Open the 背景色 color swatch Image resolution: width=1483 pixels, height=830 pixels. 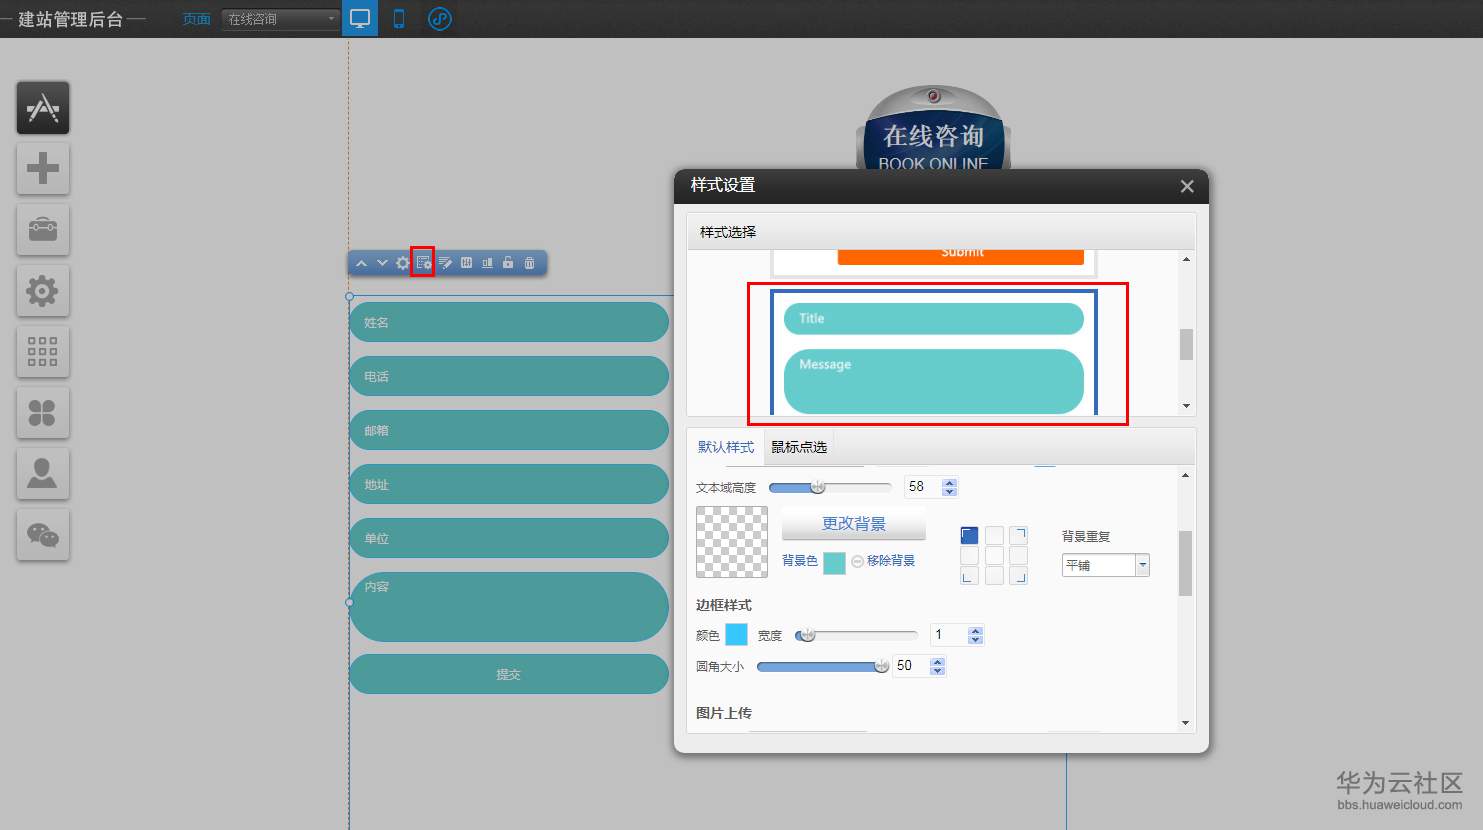pyautogui.click(x=834, y=563)
